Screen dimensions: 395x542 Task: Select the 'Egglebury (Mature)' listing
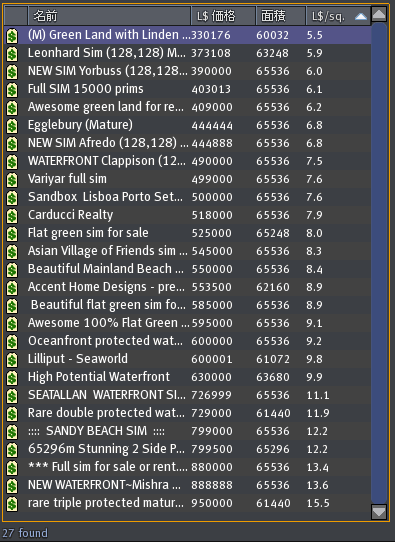pos(188,125)
